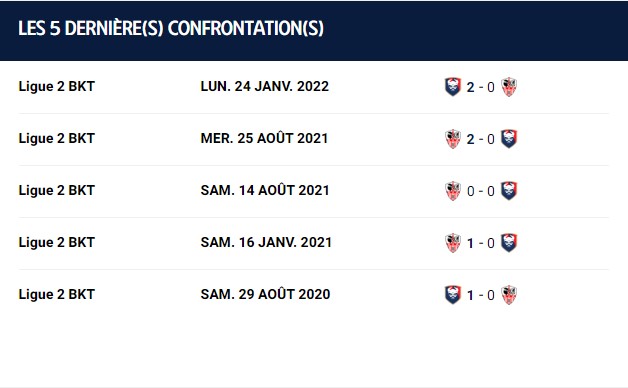
Task: Click home crest in 16 Janv. 2021 match
Action: [453, 243]
